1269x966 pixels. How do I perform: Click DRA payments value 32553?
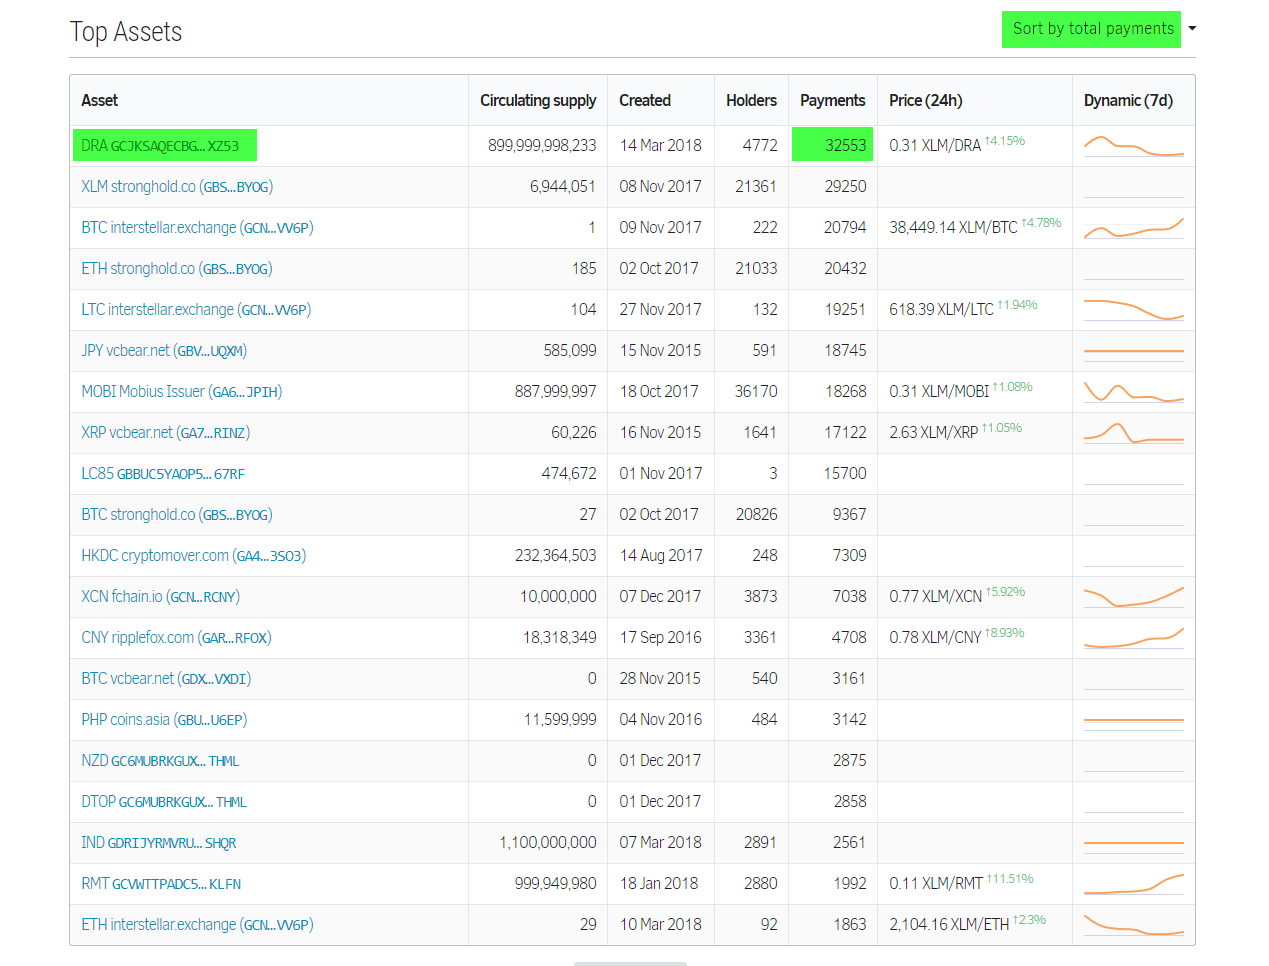pos(845,146)
